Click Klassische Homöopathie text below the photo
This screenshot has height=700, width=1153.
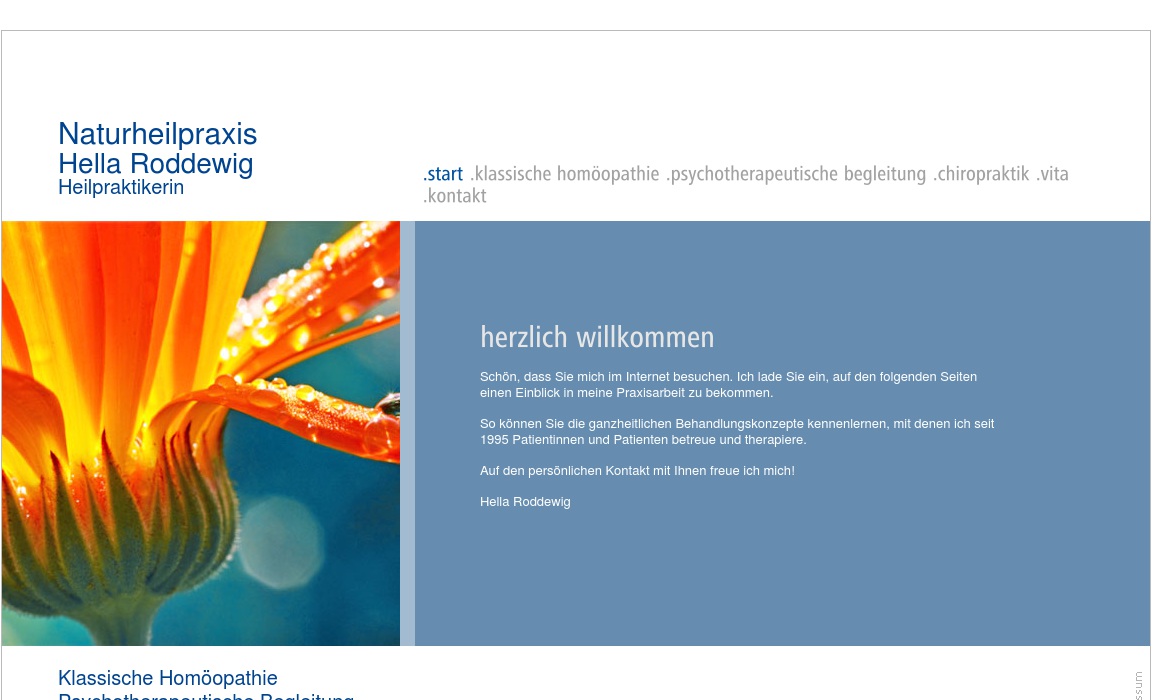click(168, 679)
